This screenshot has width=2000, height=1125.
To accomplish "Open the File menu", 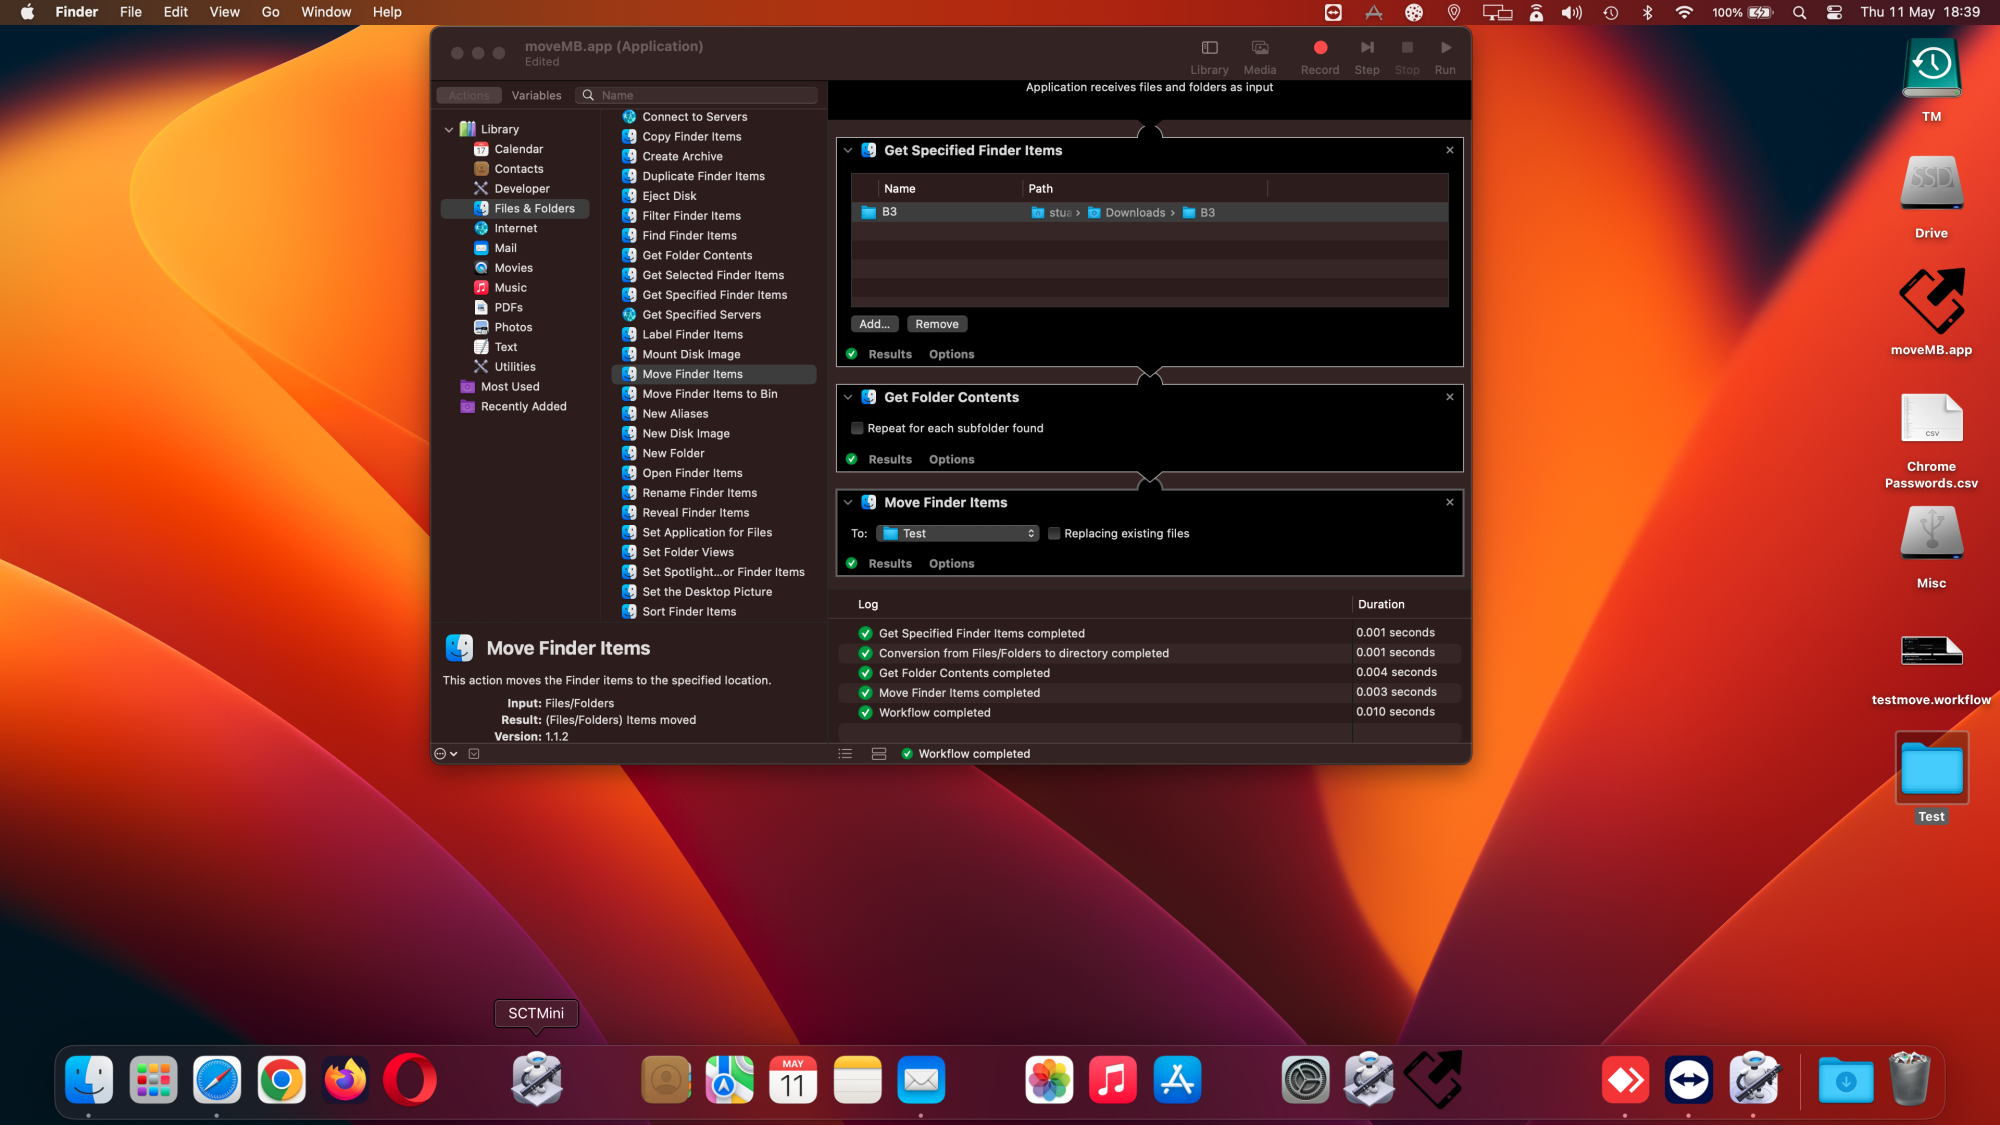I will point(130,12).
